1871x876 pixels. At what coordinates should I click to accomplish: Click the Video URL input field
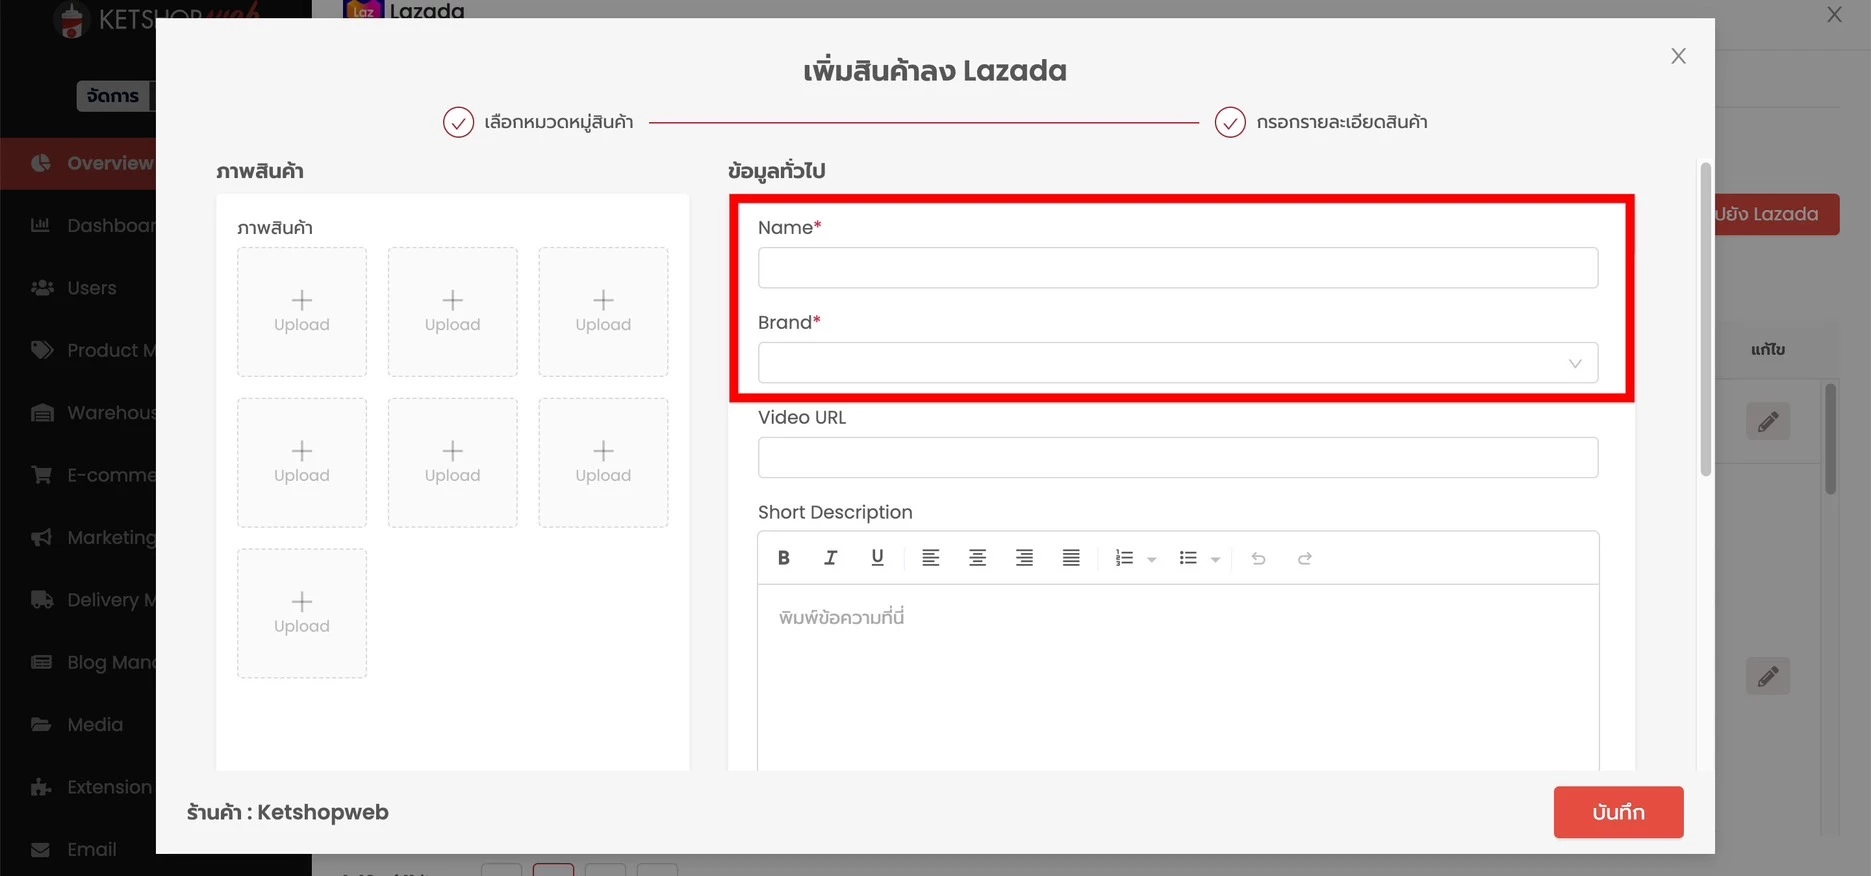click(1177, 458)
